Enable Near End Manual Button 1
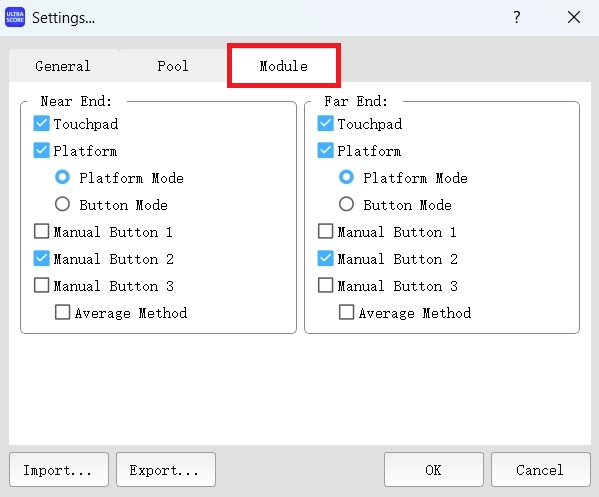 (42, 231)
